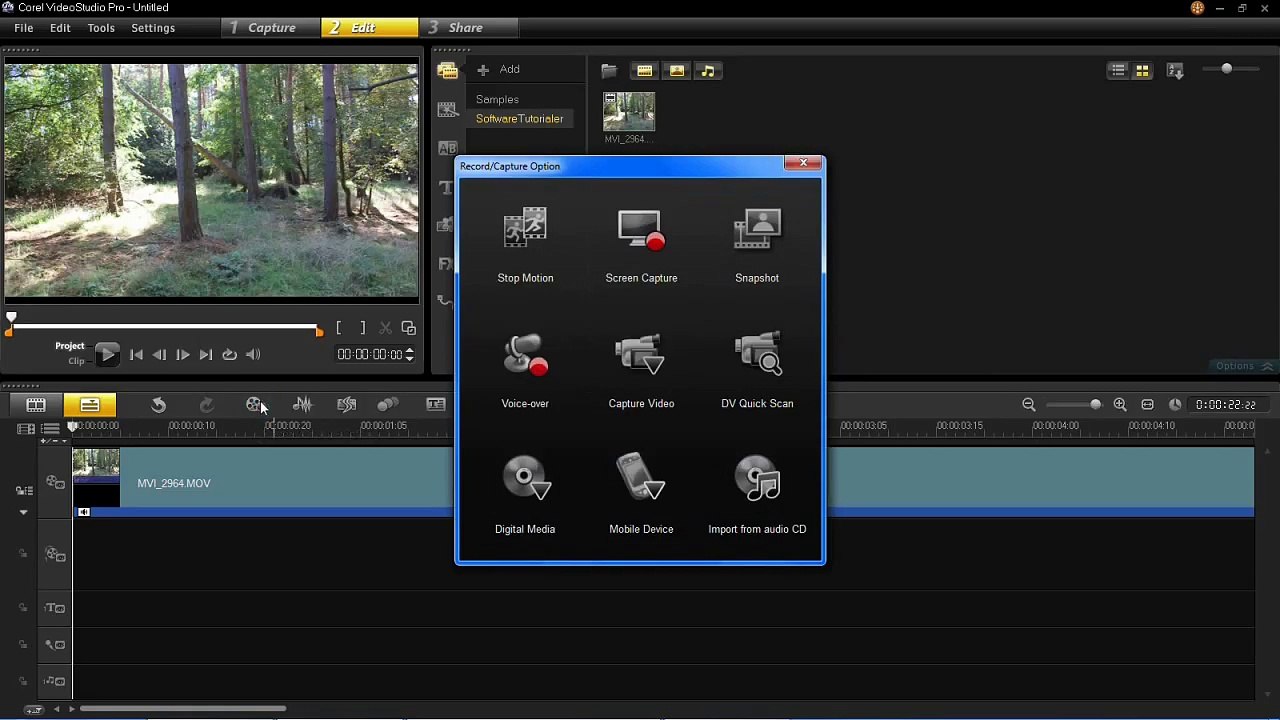
Task: Click the Import Media Files folder icon
Action: 608,70
